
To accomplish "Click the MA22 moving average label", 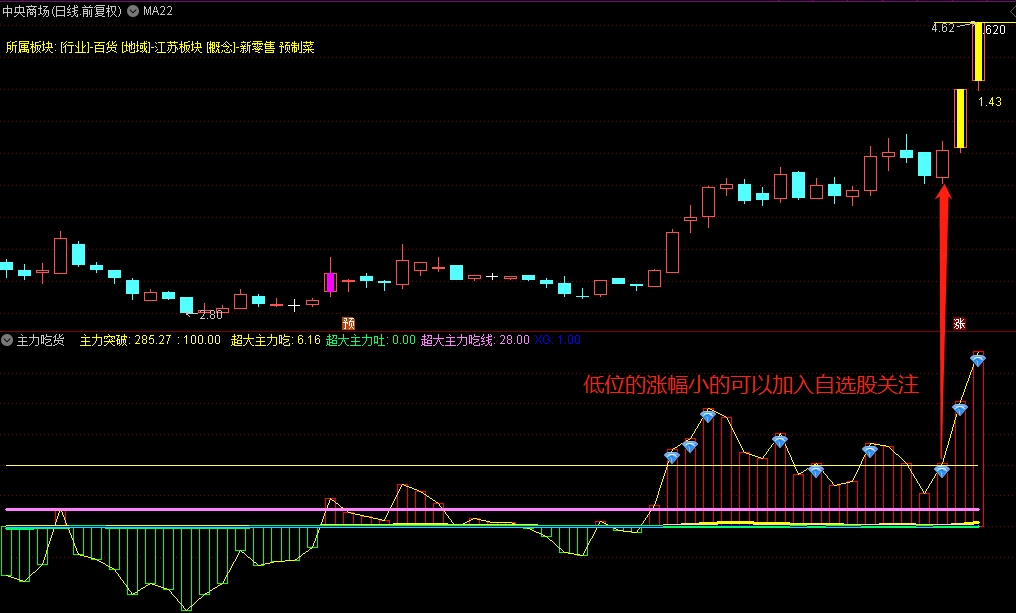I will [x=157, y=11].
